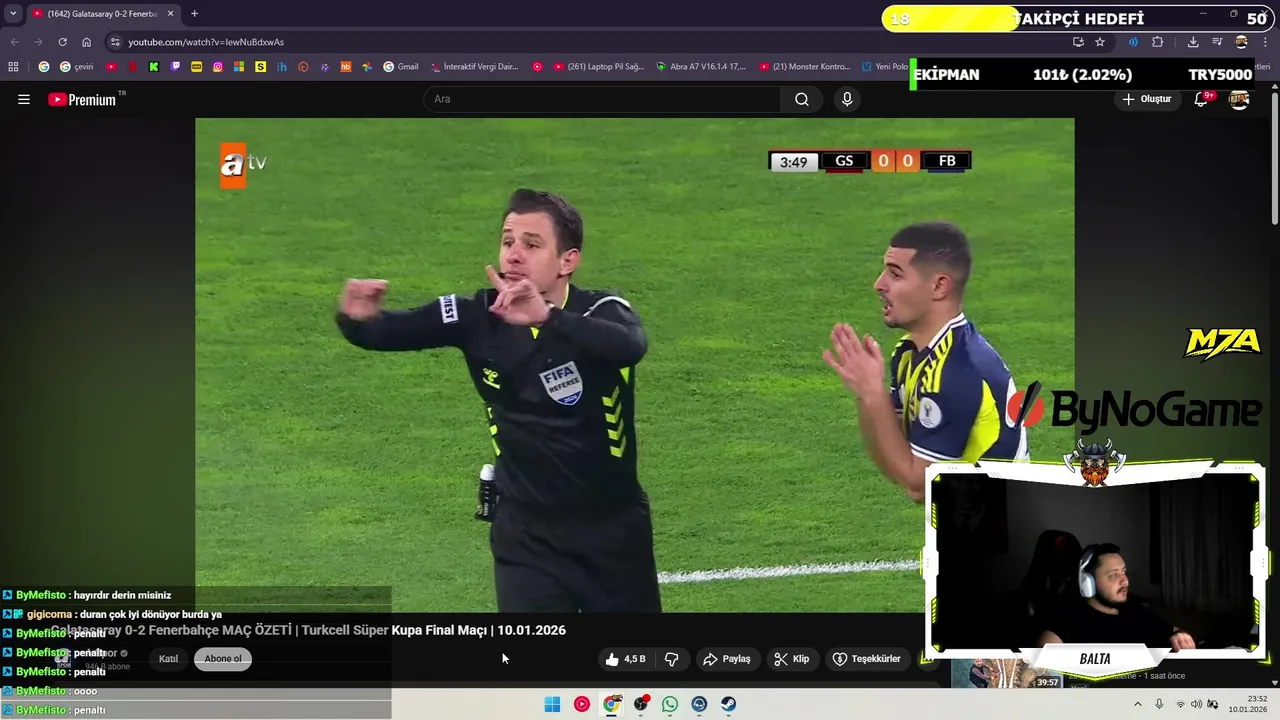Open the Twitch bookmark icon

175,67
